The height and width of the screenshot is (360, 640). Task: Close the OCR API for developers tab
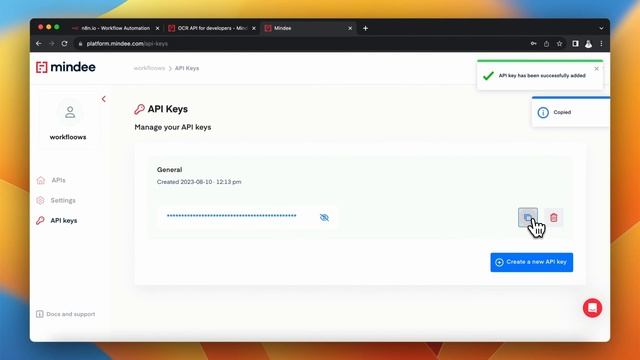(254, 28)
